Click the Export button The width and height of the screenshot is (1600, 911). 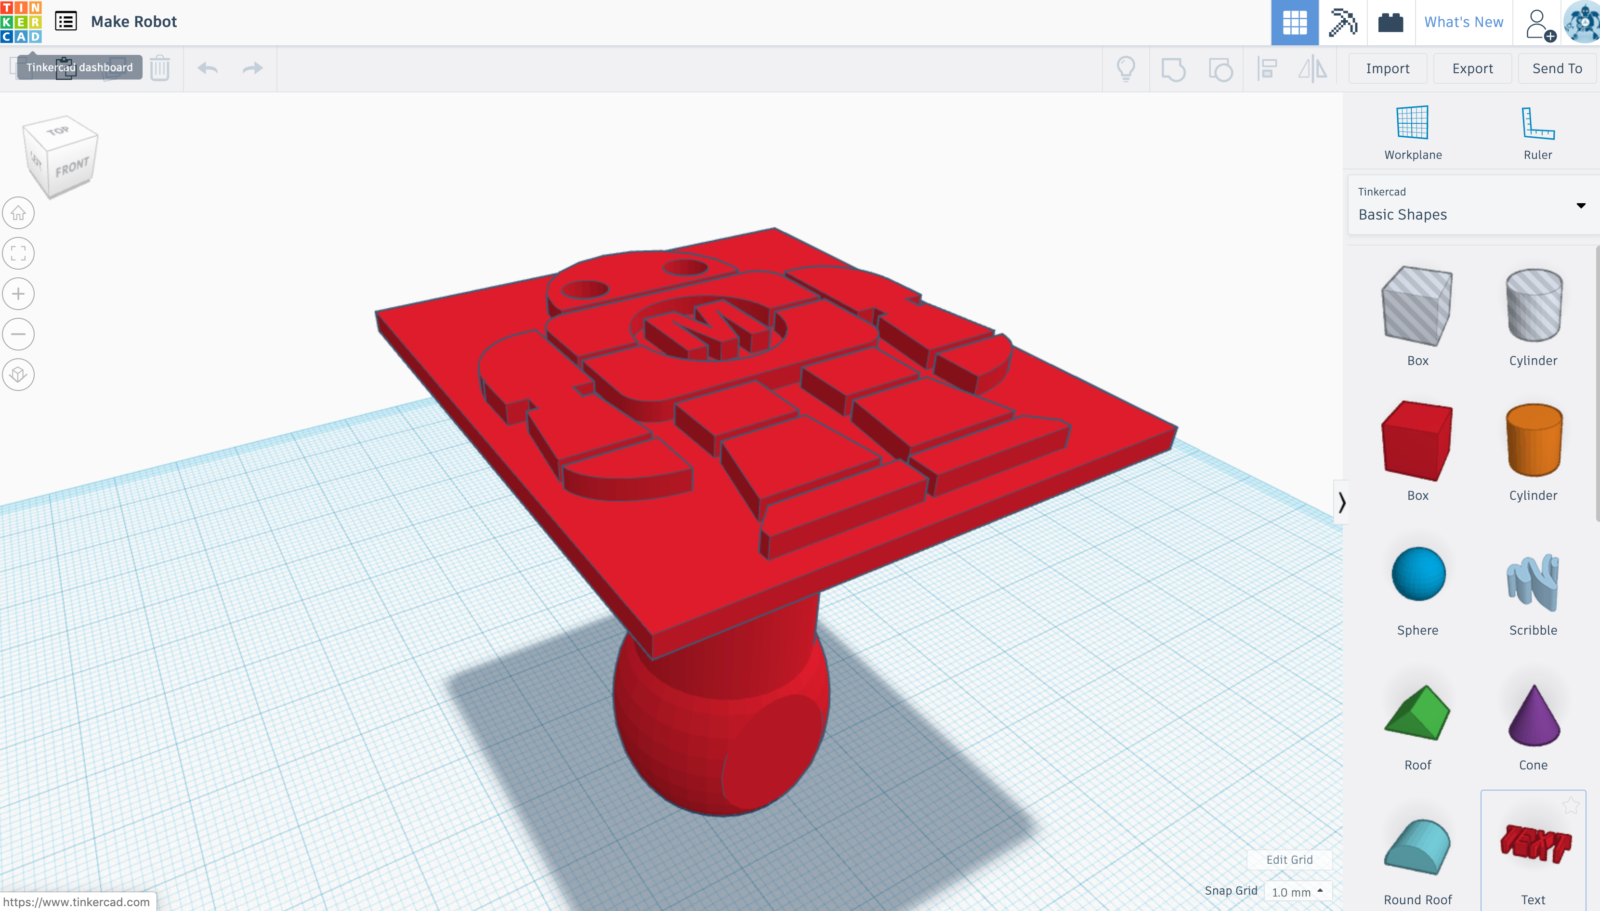[x=1472, y=68]
